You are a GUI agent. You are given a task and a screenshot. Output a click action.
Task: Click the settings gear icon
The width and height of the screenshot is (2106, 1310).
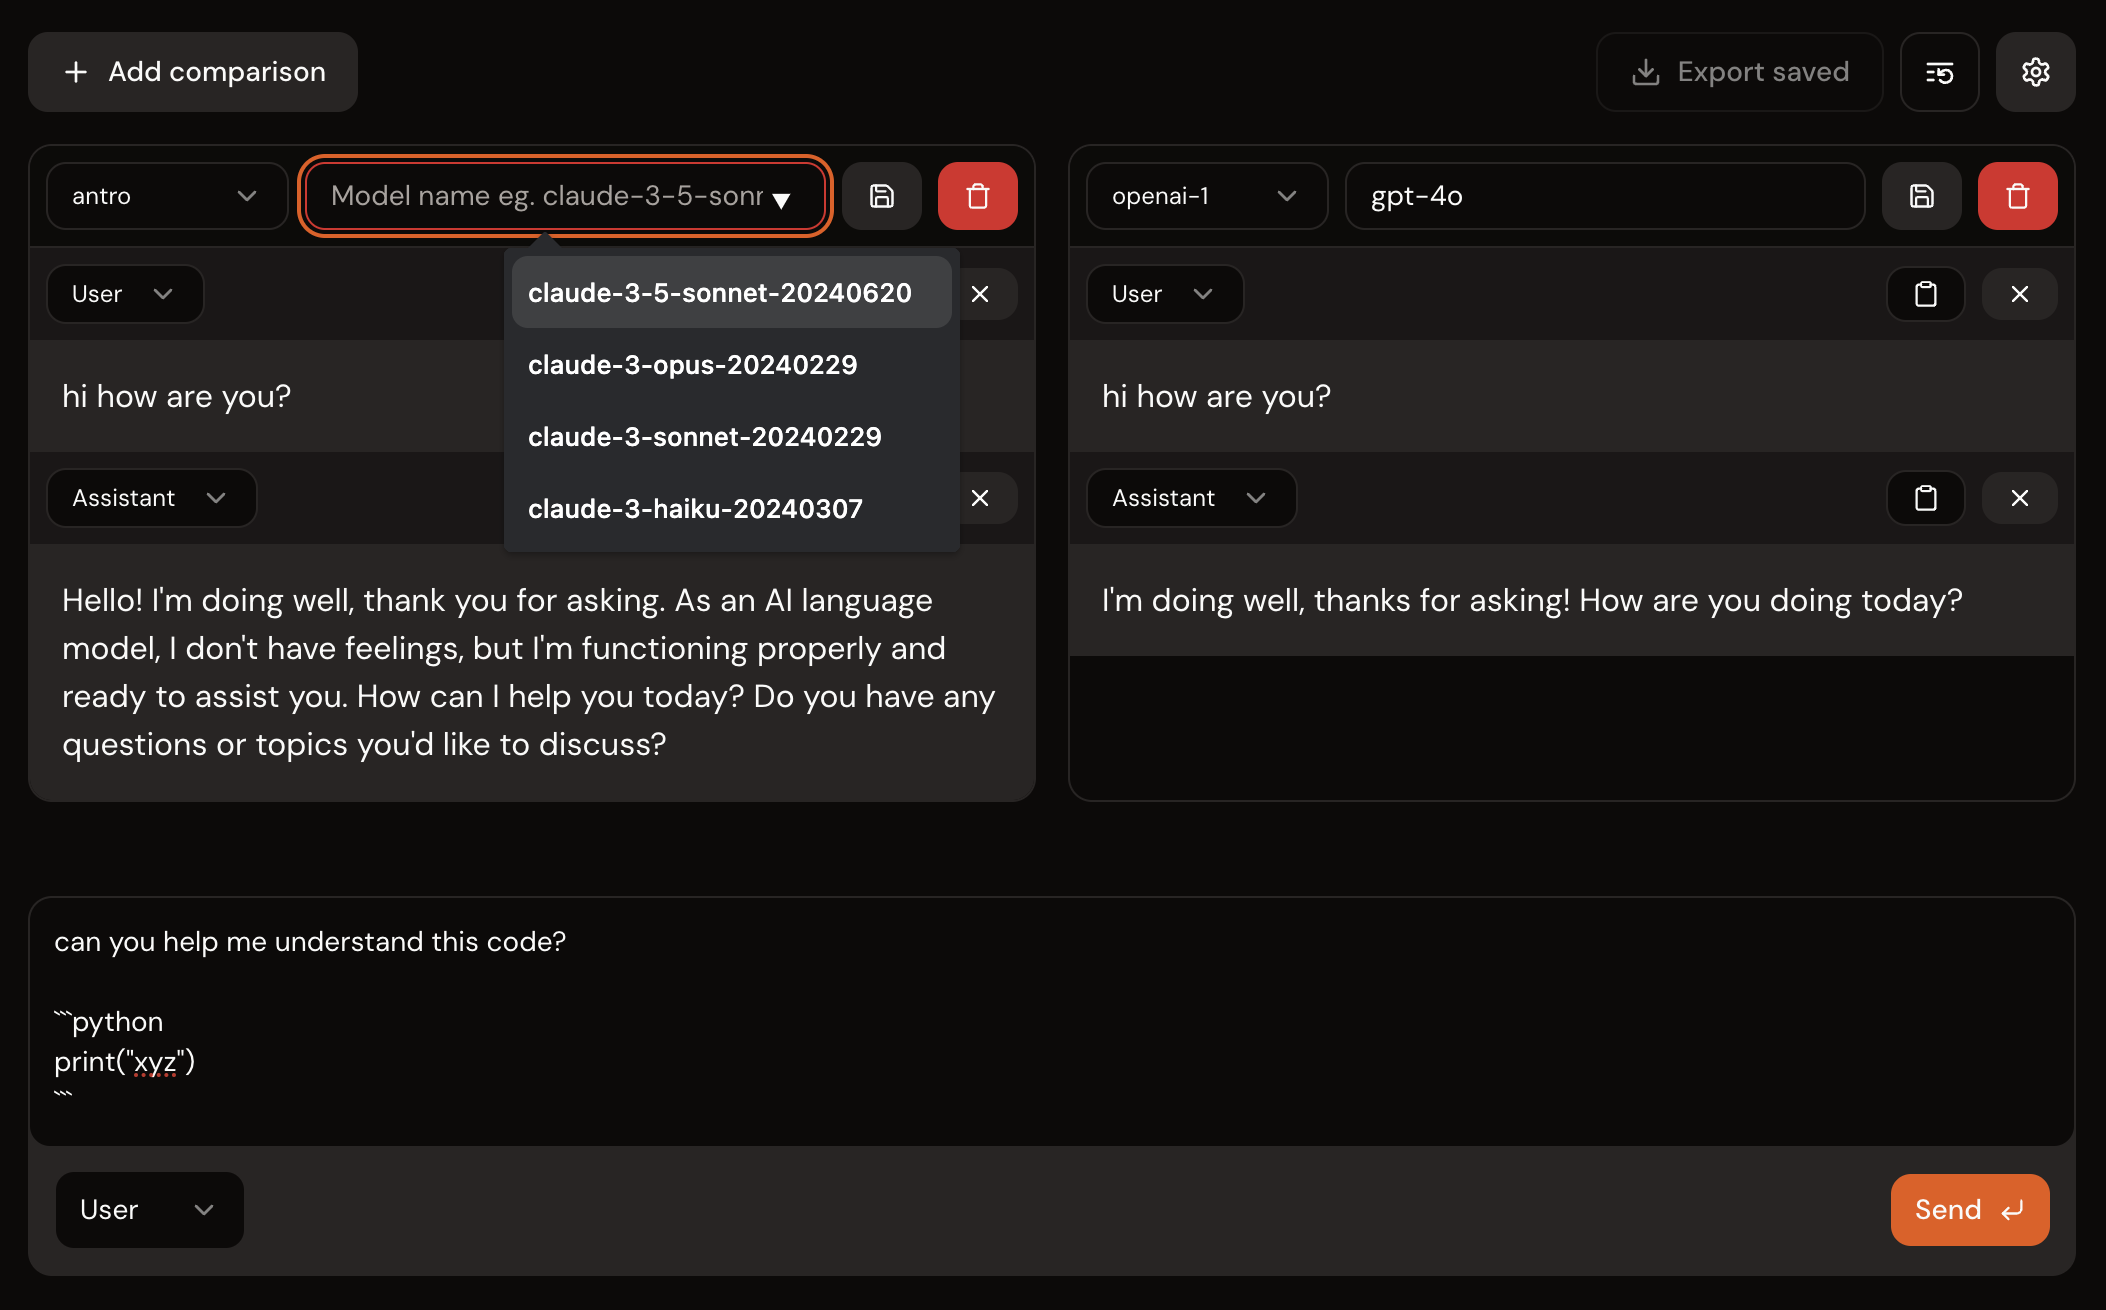click(2035, 72)
